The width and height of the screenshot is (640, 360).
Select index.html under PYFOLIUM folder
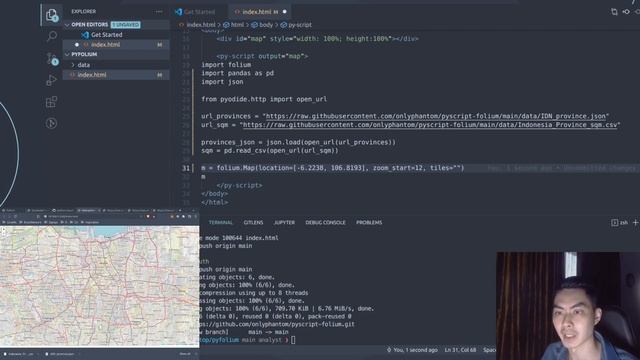[x=116, y=75]
